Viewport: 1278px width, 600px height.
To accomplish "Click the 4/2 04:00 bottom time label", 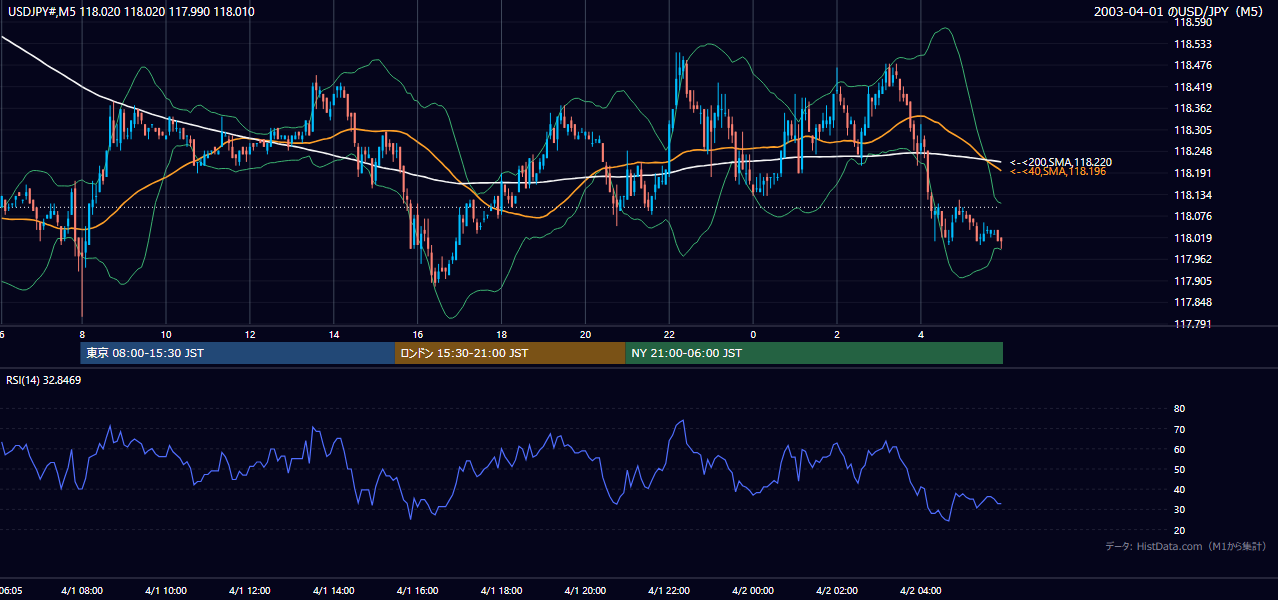I will point(922,590).
